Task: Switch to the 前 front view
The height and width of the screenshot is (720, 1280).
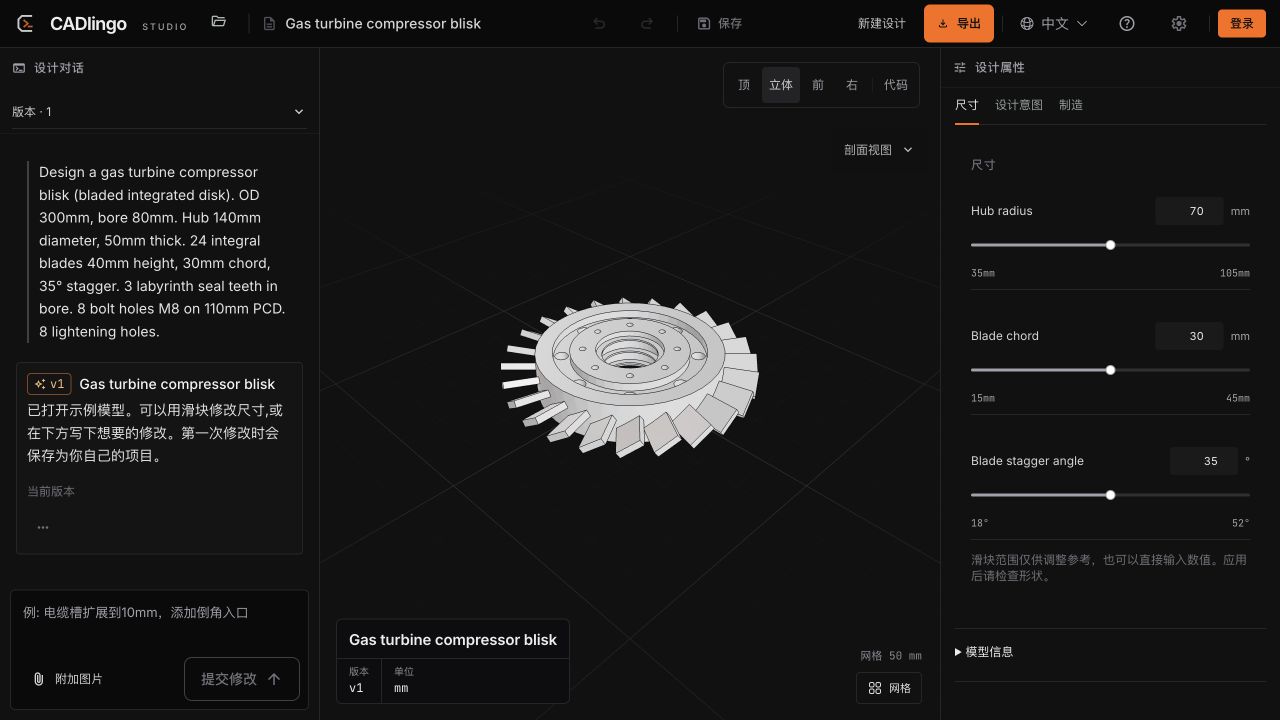Action: (818, 85)
